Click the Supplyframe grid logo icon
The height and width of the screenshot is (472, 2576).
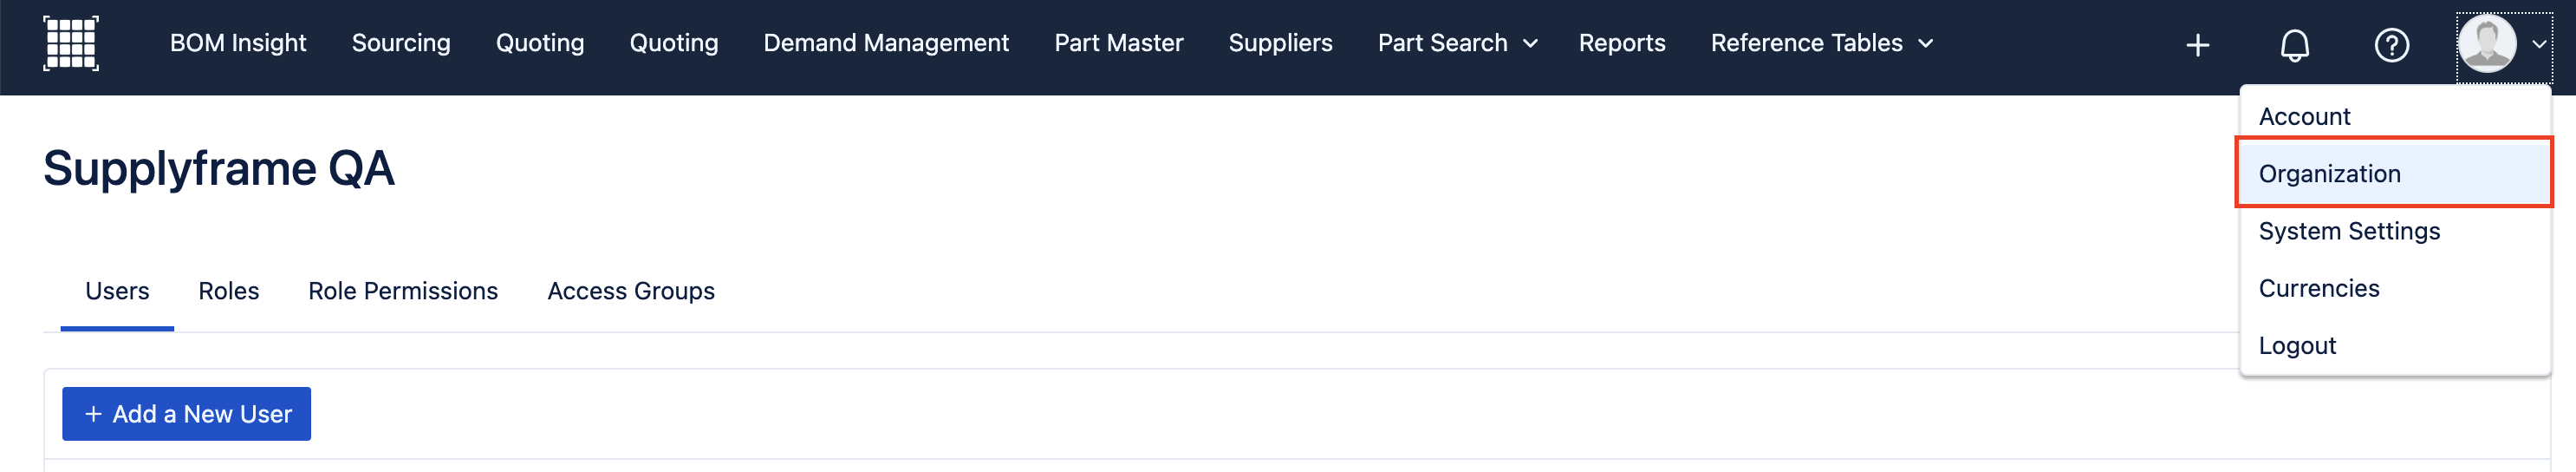pyautogui.click(x=71, y=43)
